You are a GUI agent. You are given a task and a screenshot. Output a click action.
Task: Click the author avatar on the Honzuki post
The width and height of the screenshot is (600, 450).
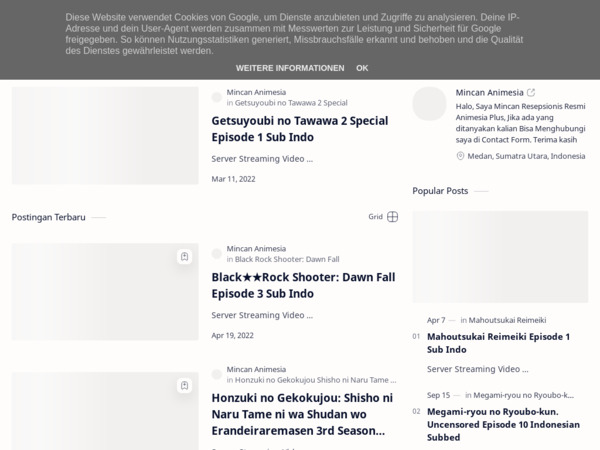point(217,375)
